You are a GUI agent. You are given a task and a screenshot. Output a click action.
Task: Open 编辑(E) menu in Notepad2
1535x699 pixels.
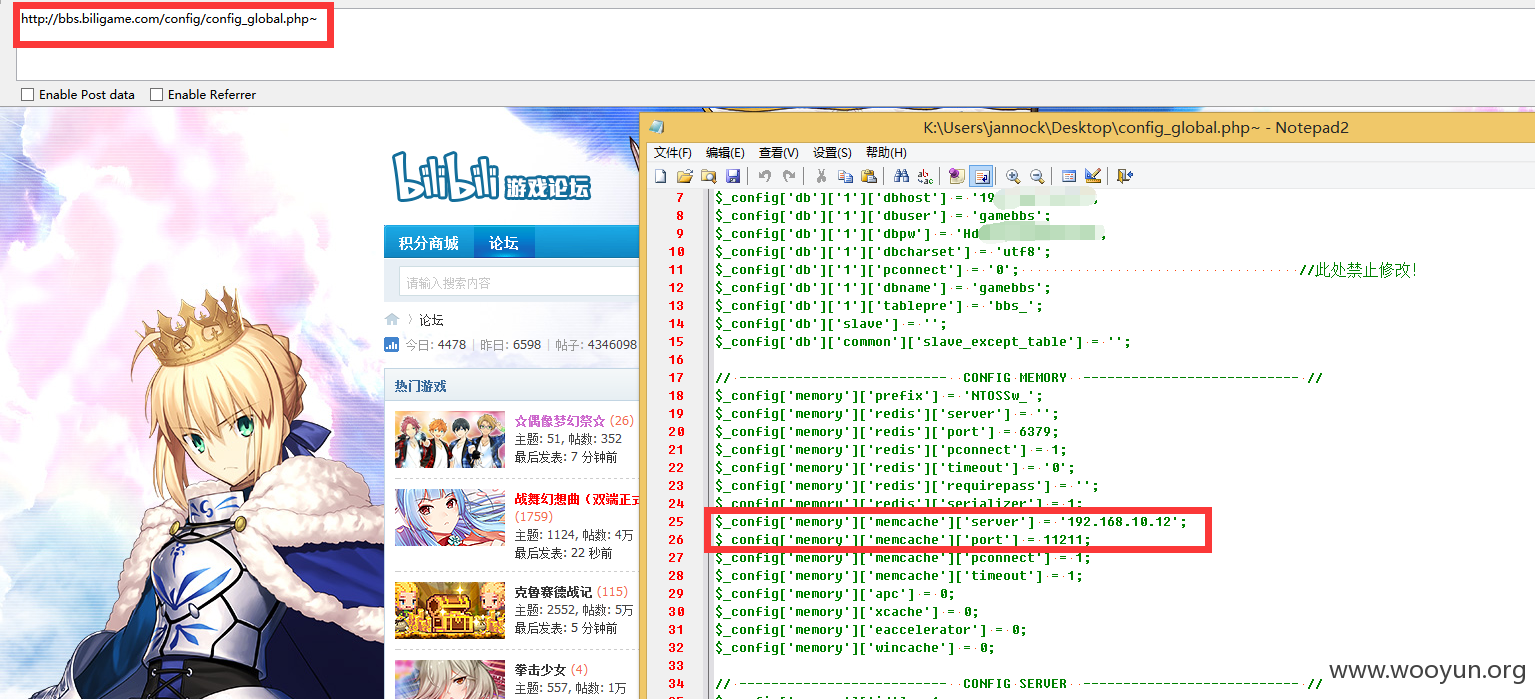coord(725,153)
